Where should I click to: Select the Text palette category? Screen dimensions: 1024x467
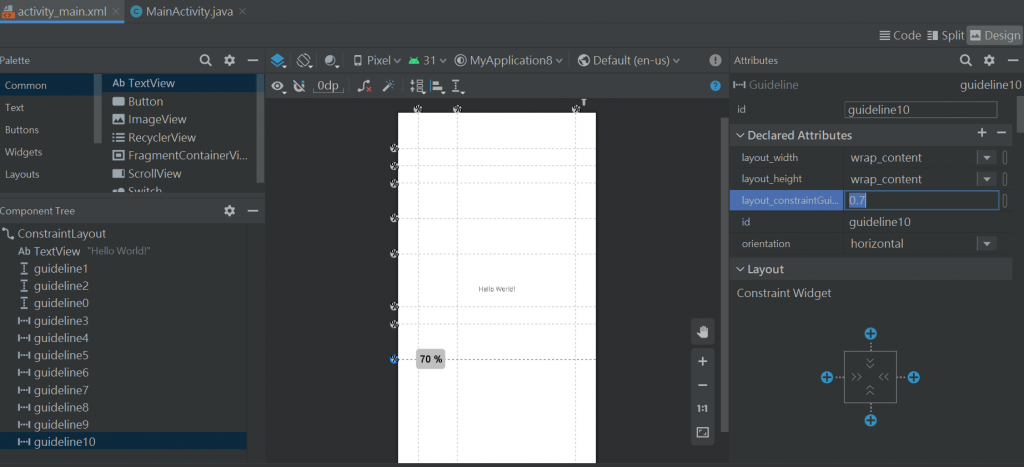pyautogui.click(x=14, y=108)
